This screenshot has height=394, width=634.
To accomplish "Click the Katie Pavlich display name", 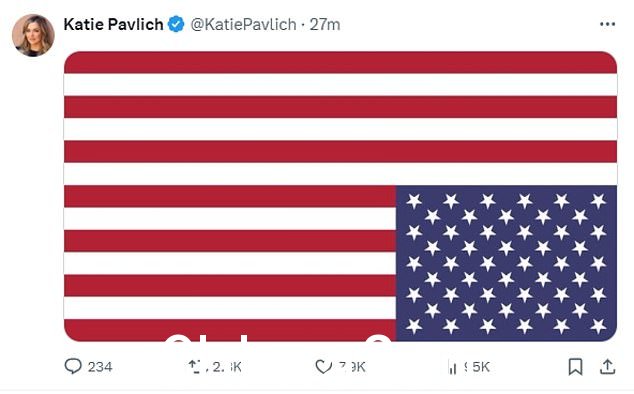I will point(113,24).
